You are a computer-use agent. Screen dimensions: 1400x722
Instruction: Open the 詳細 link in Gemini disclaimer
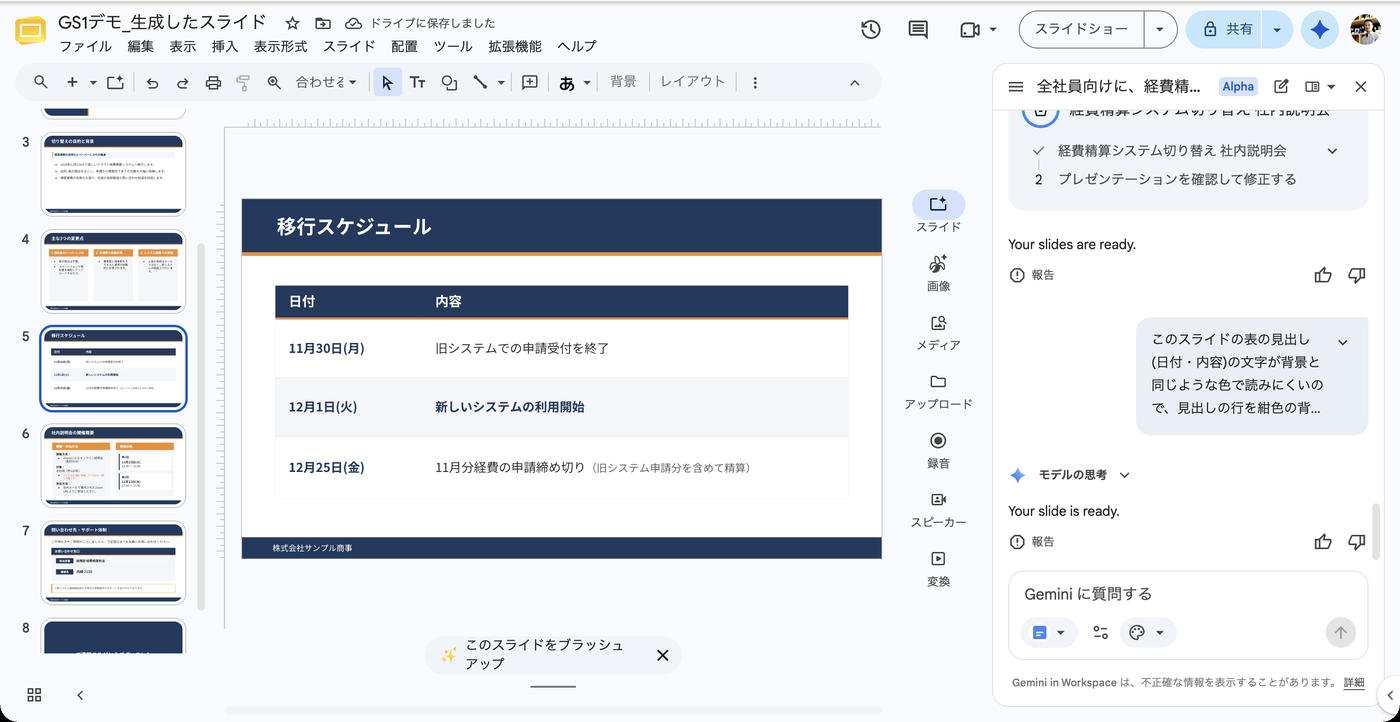pos(1354,683)
